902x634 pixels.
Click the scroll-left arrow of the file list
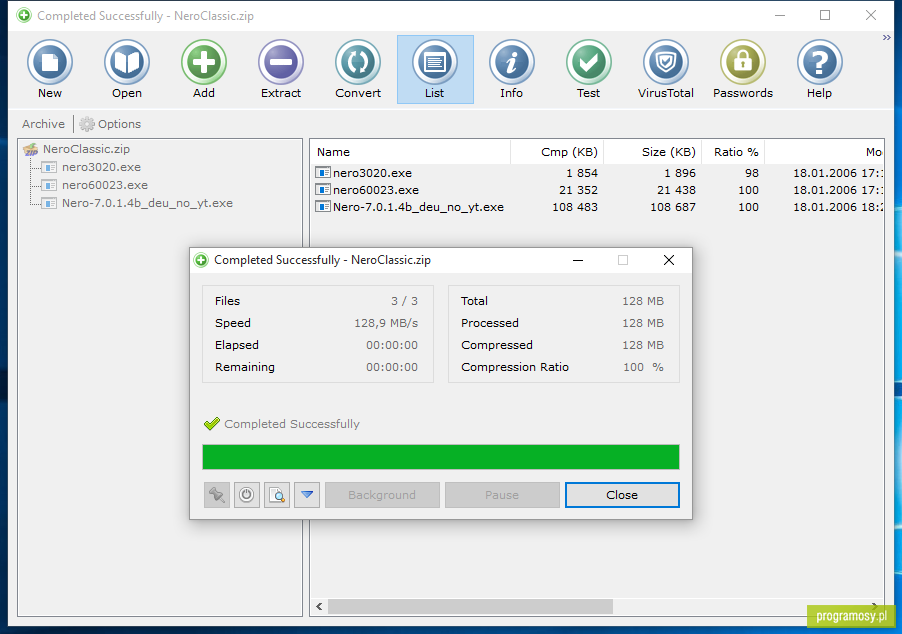click(x=319, y=606)
